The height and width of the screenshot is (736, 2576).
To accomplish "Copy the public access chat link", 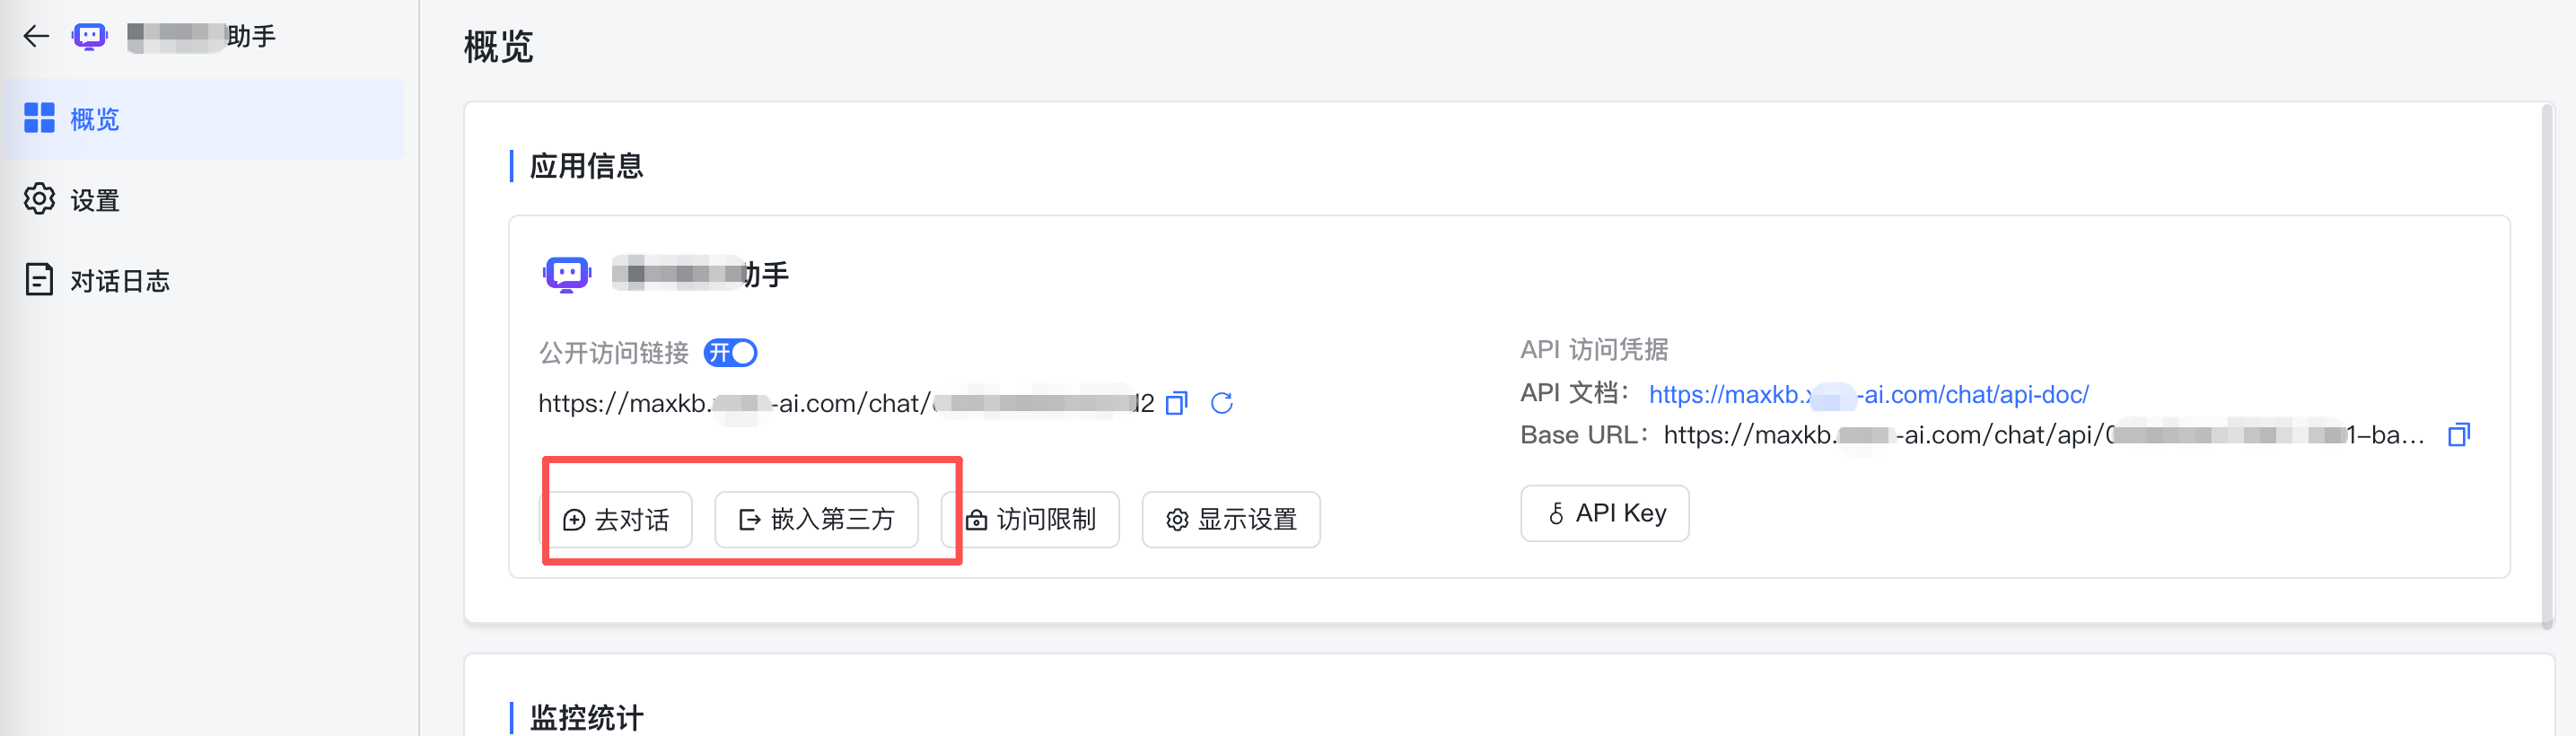I will 1177,403.
